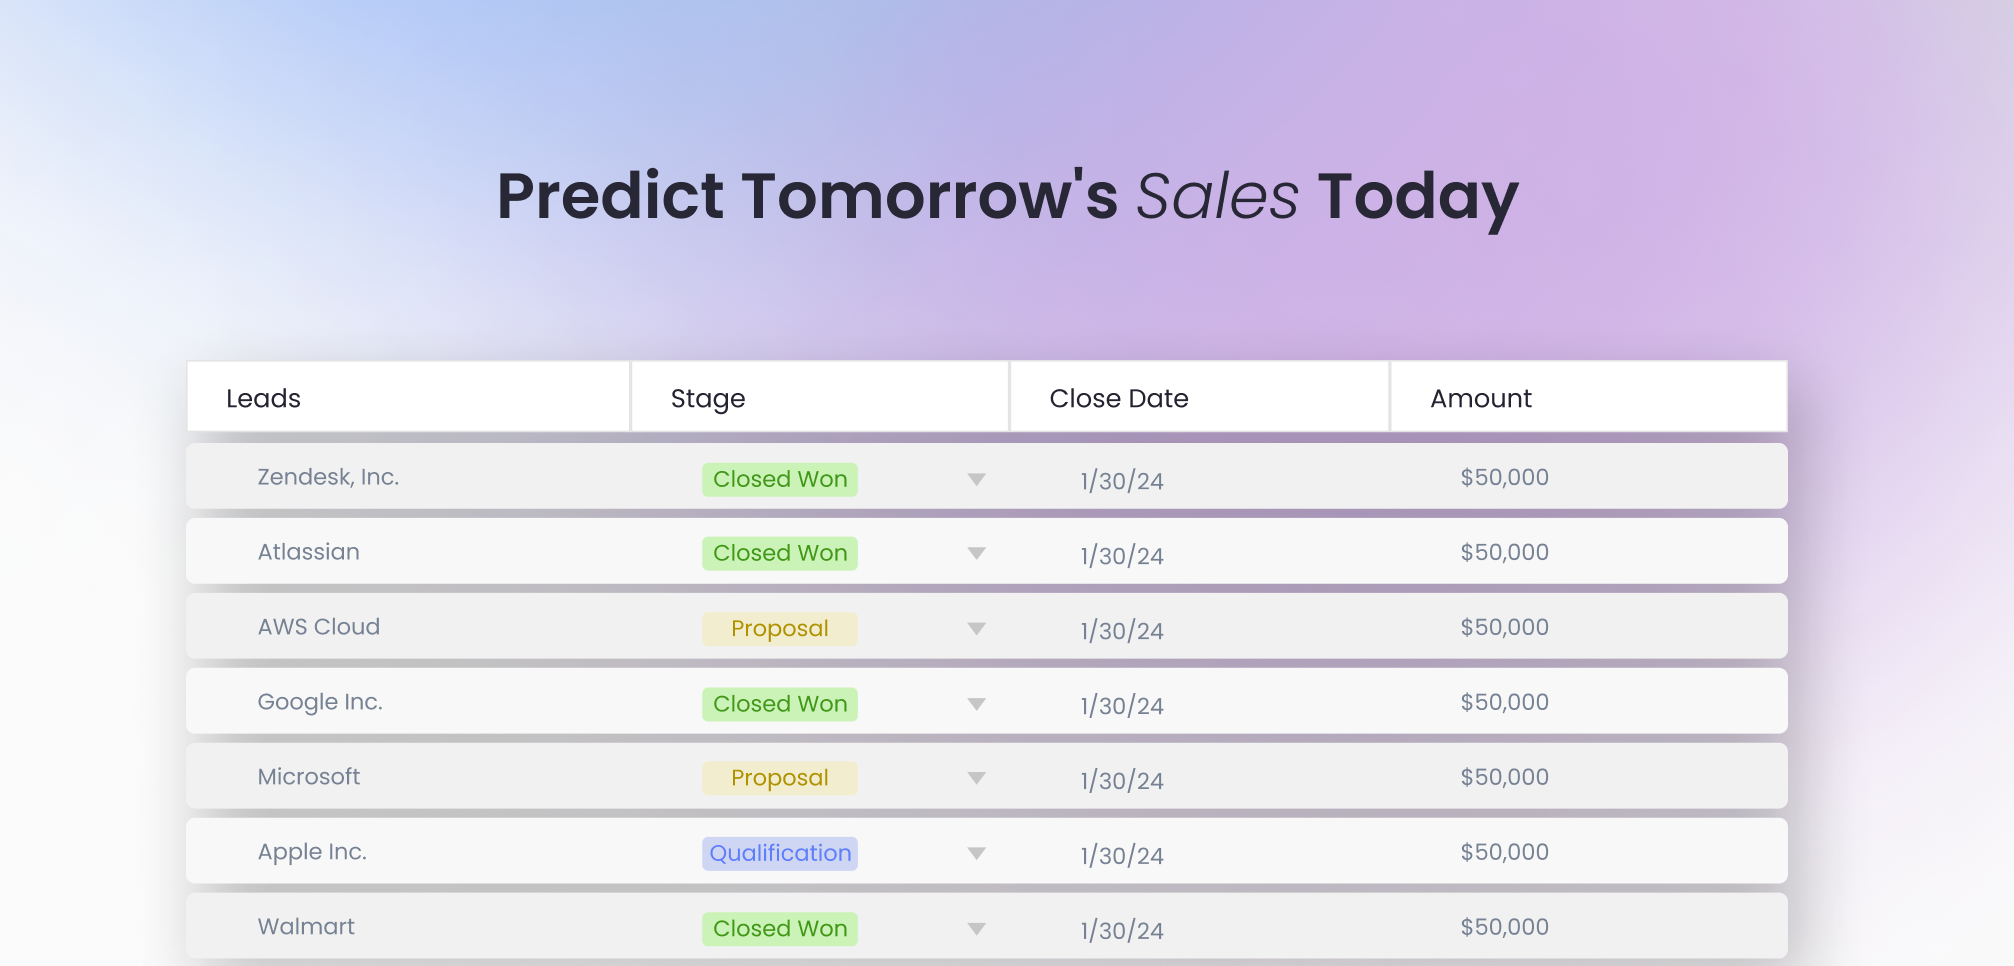Open the stage selector for Microsoft

pos(975,777)
